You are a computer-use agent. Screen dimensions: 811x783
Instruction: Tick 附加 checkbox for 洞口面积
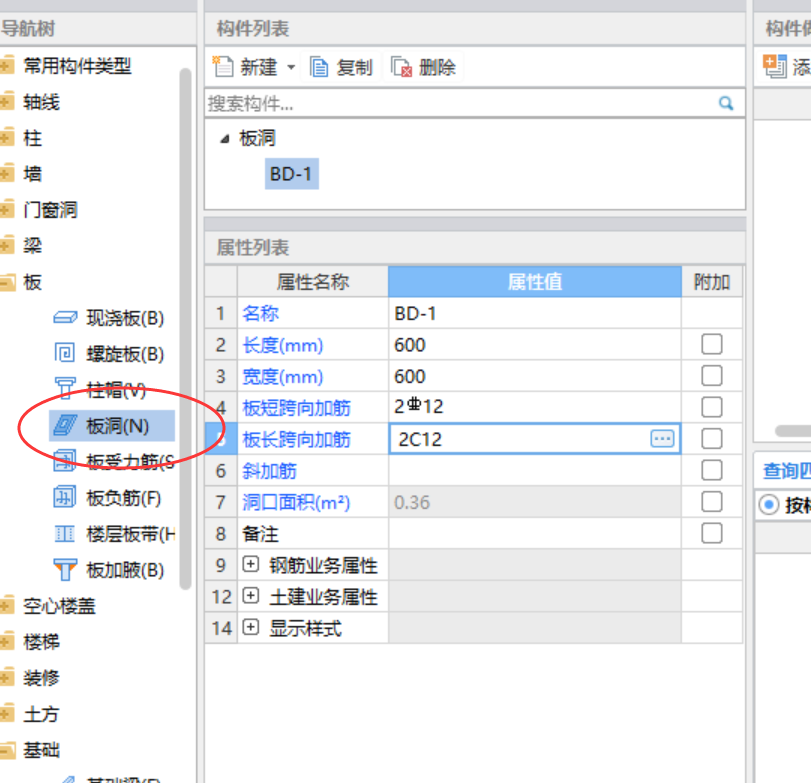coord(712,502)
